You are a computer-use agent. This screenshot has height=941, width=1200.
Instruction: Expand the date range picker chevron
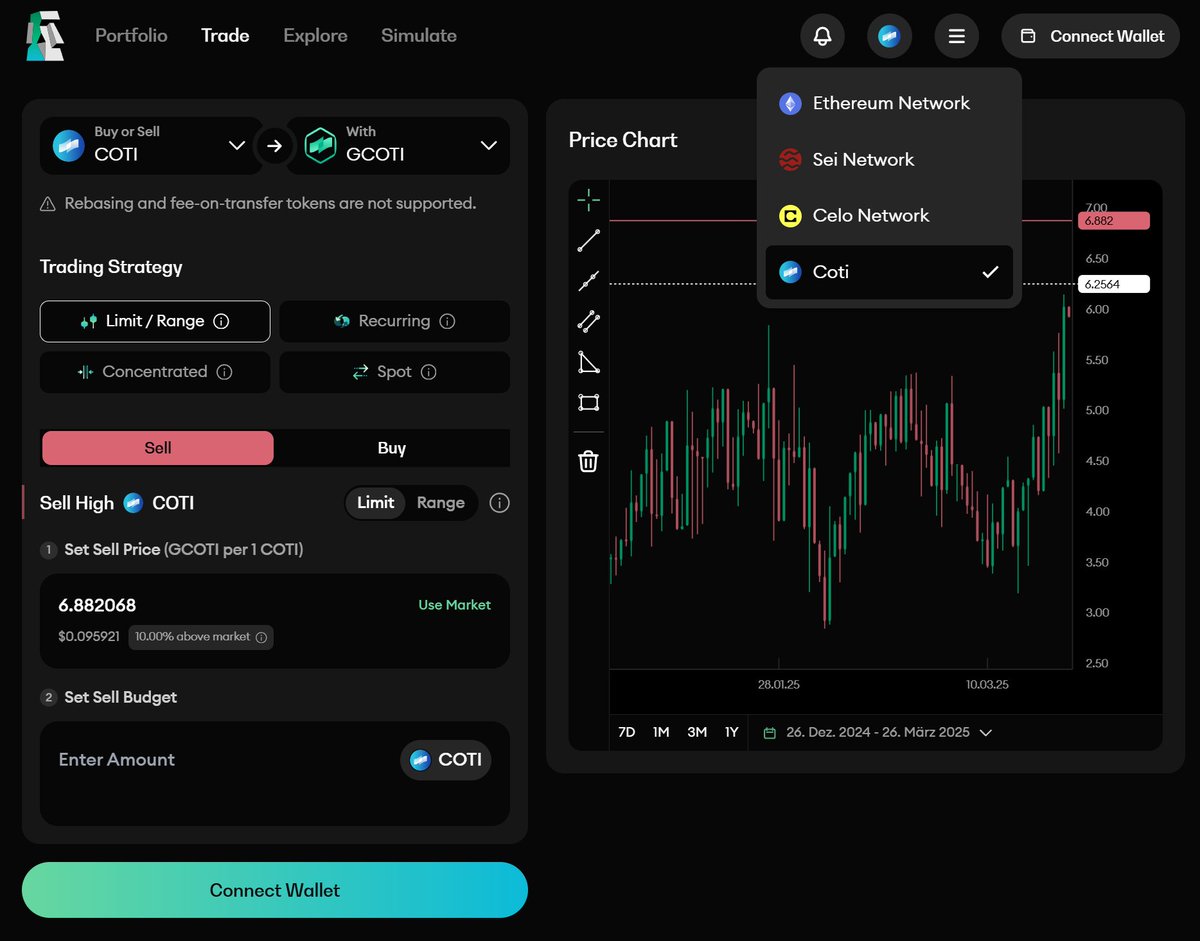(986, 733)
